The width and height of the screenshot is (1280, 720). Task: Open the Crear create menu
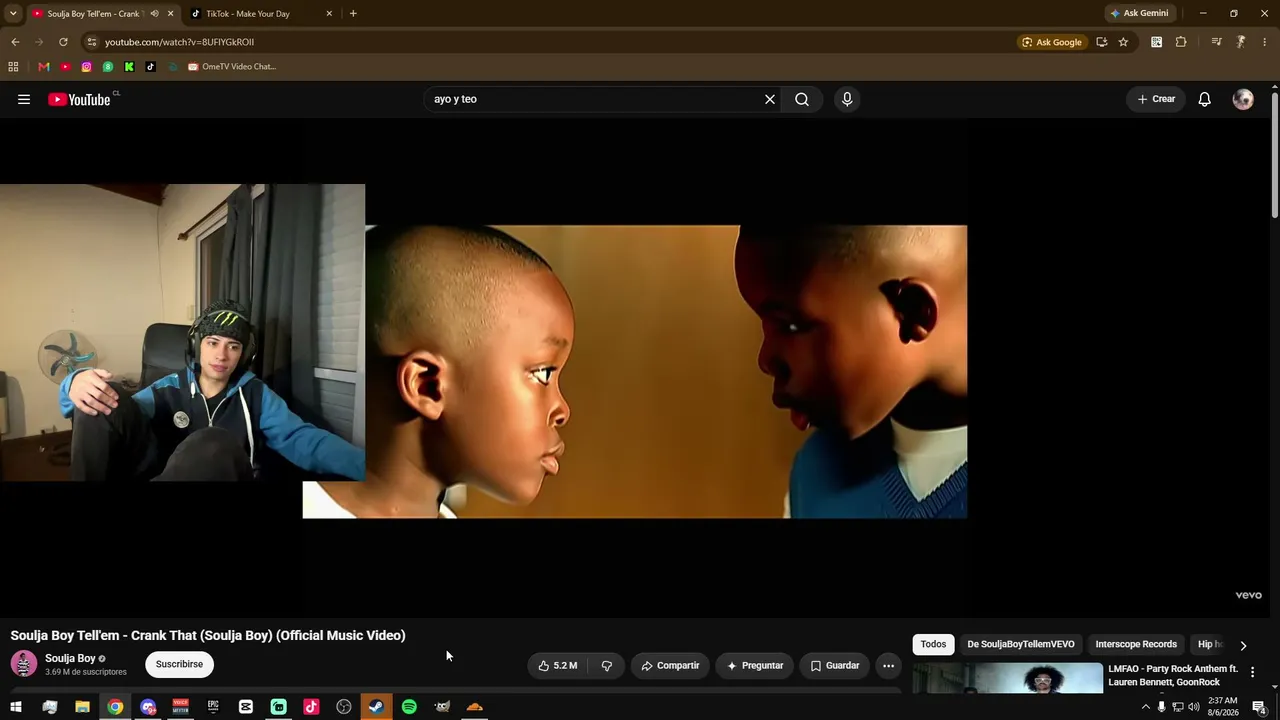[1156, 99]
